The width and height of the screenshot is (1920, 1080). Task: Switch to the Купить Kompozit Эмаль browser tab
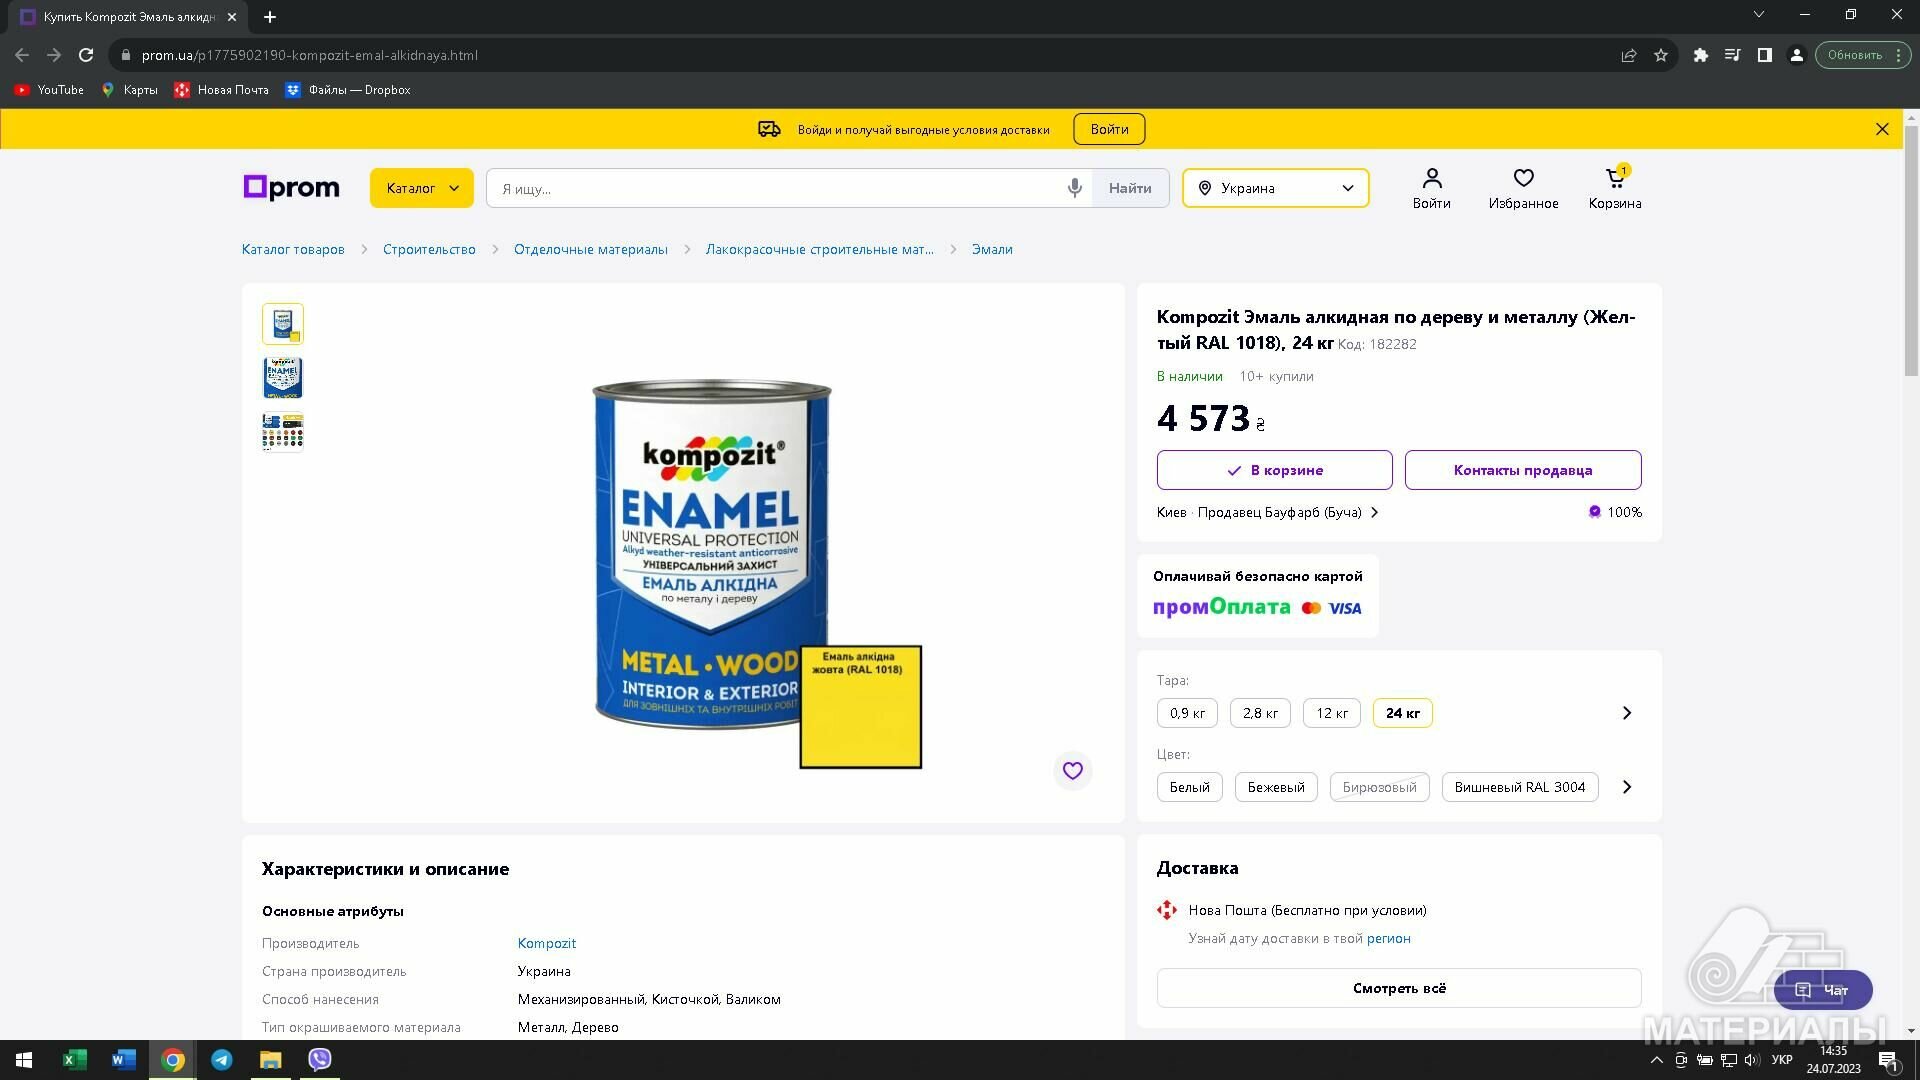point(130,17)
